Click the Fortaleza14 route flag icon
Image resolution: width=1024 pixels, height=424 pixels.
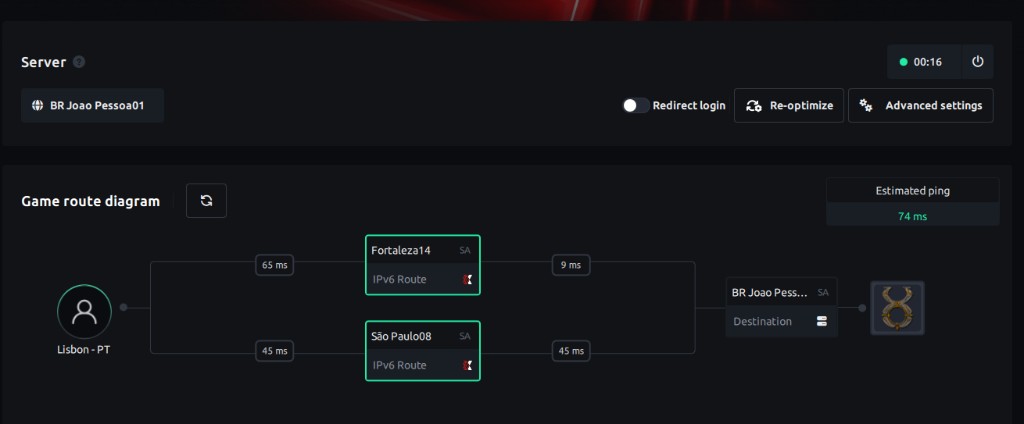pyautogui.click(x=468, y=280)
